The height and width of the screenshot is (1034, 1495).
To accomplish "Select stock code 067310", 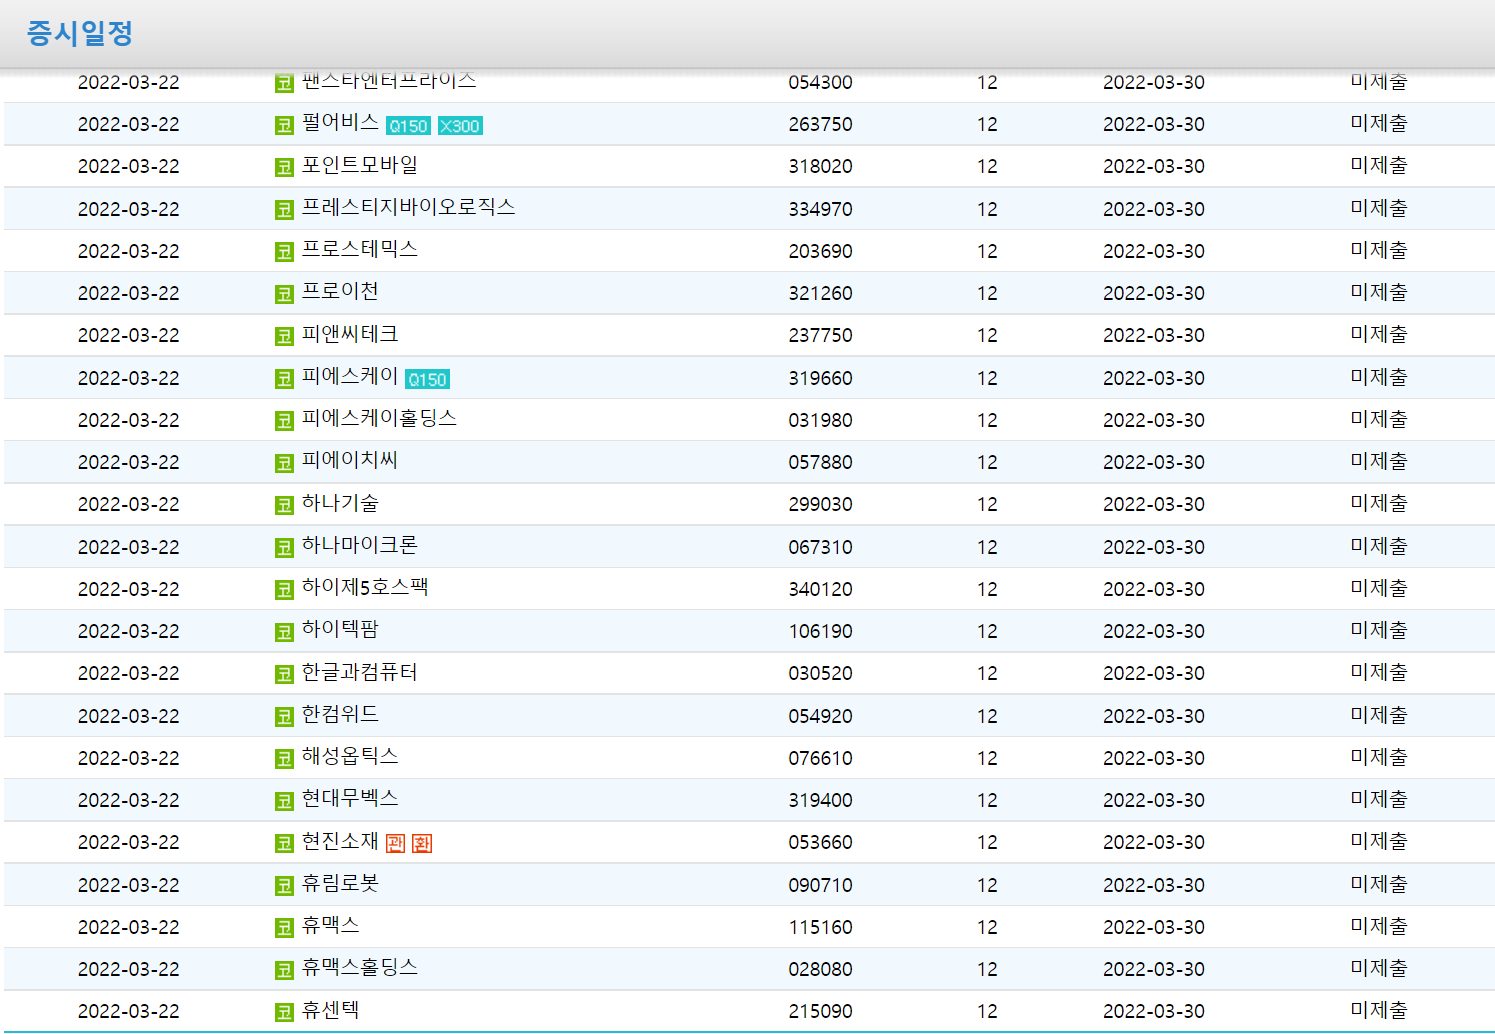I will click(x=820, y=548).
